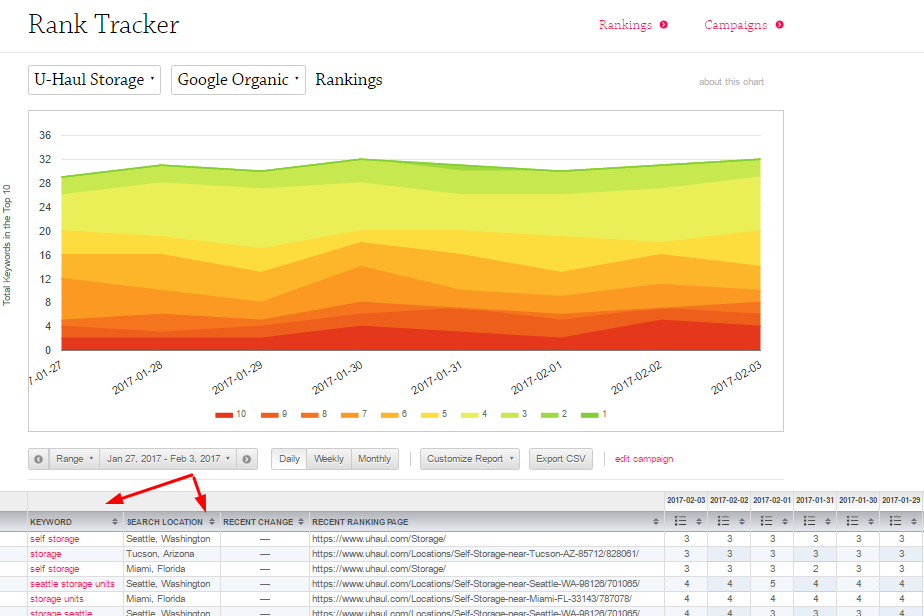This screenshot has width=924, height=616.
Task: Click list icon under 2017-02-02 column
Action: tap(723, 521)
